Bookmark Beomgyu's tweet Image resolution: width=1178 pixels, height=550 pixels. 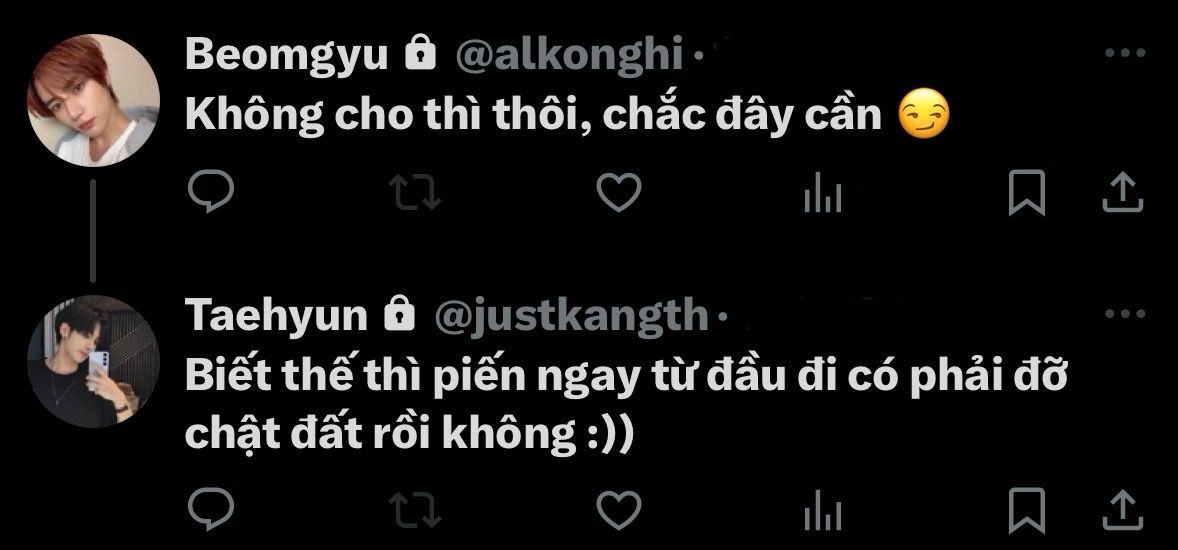coord(1026,192)
